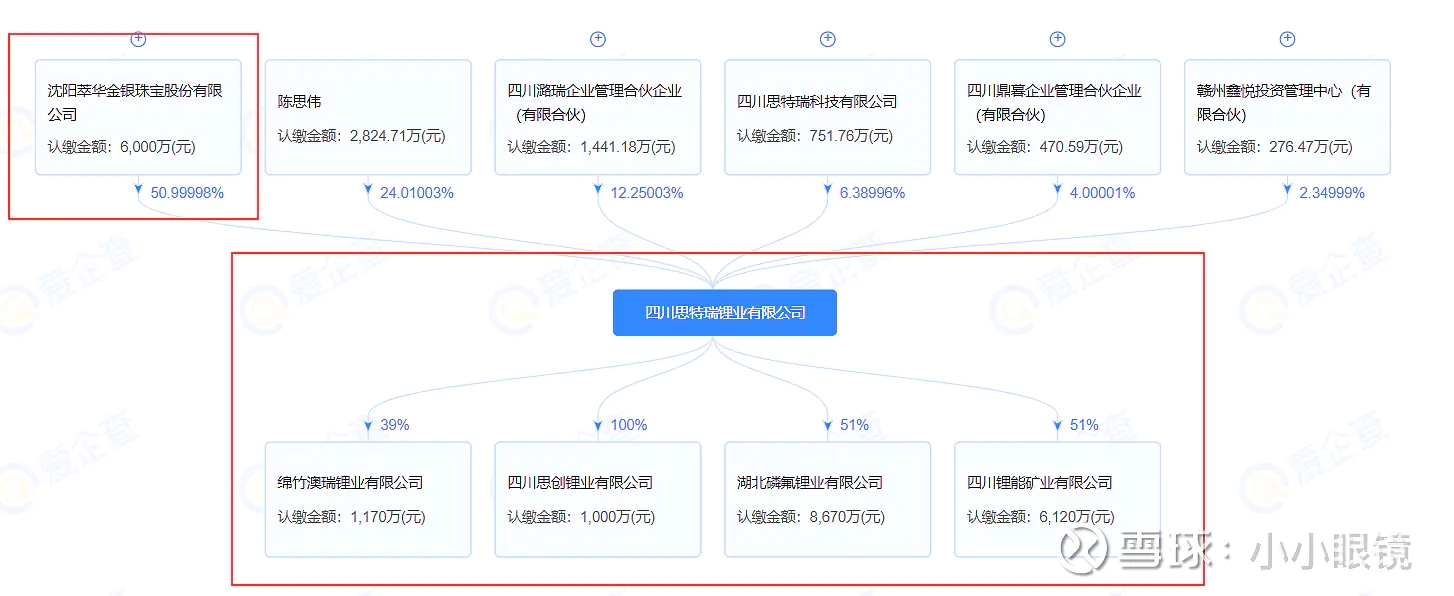Select shareholder 陈思伟
The width and height of the screenshot is (1454, 596).
368,117
